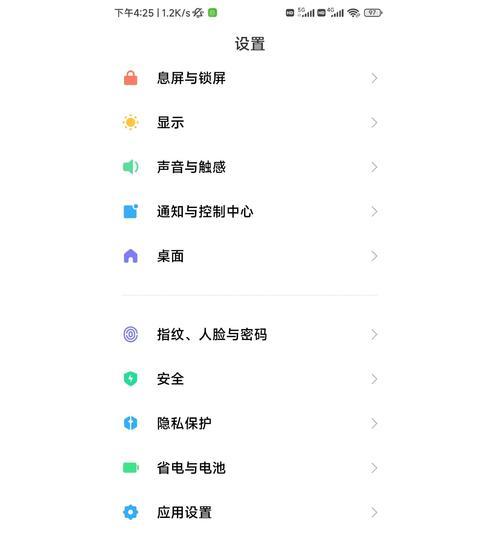Tap the blue notification icon for 通知与控制中心
Screen dimensions: 500x533
[x=131, y=211]
